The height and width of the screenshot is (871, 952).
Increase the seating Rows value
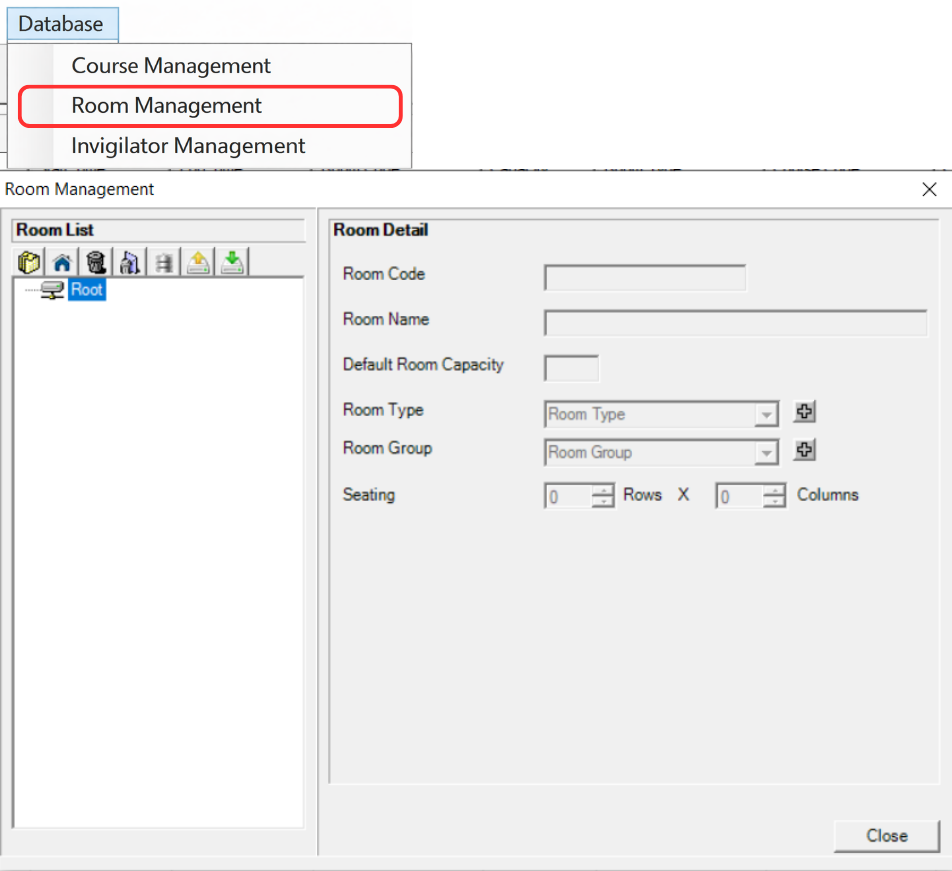(603, 490)
